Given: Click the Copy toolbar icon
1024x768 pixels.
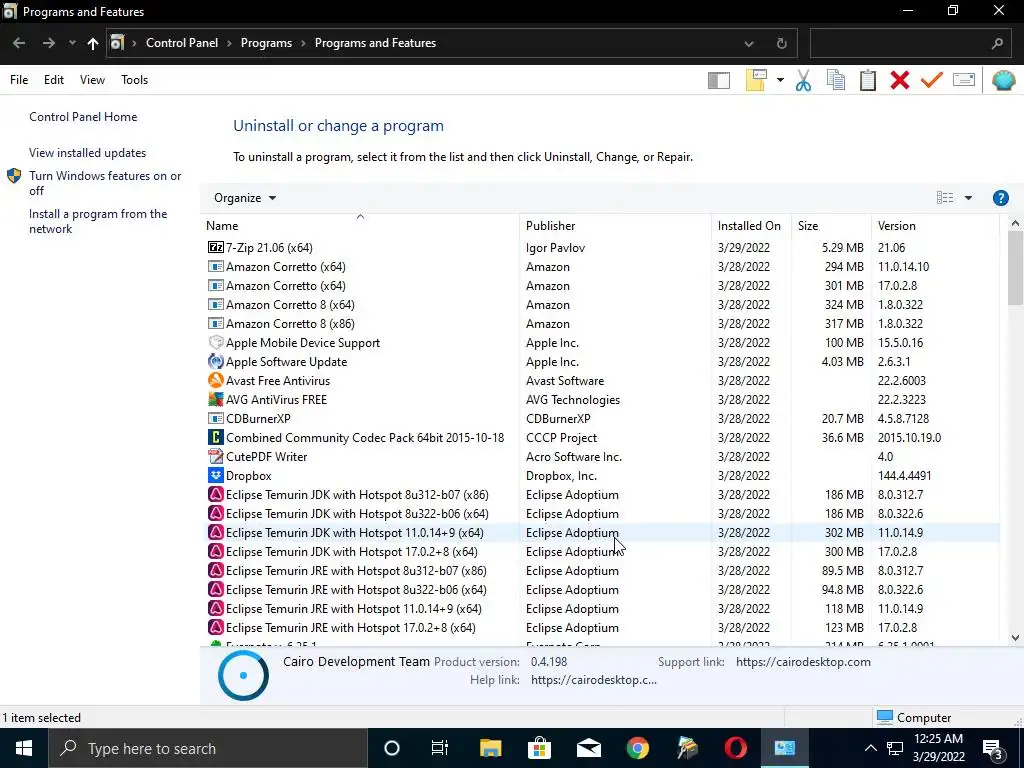Looking at the screenshot, I should [836, 80].
